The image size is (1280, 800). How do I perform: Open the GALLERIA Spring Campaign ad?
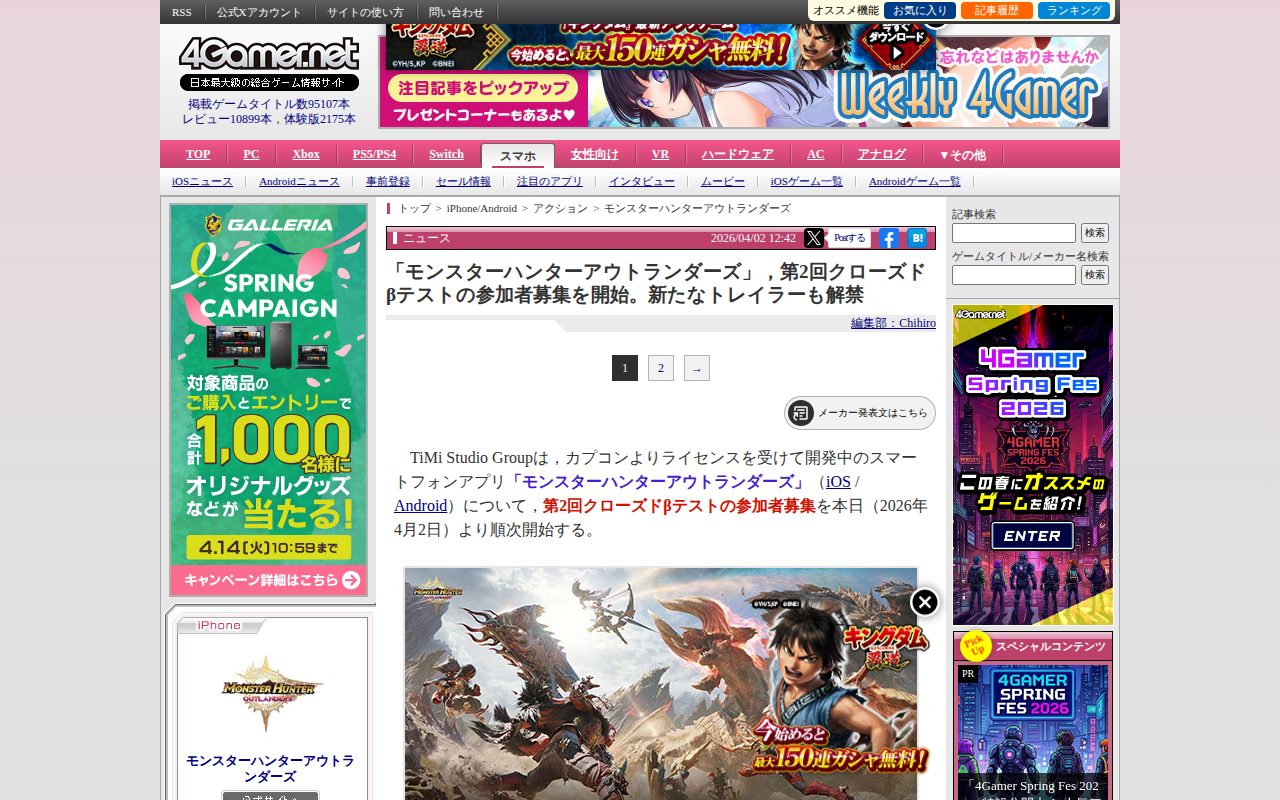click(x=269, y=400)
